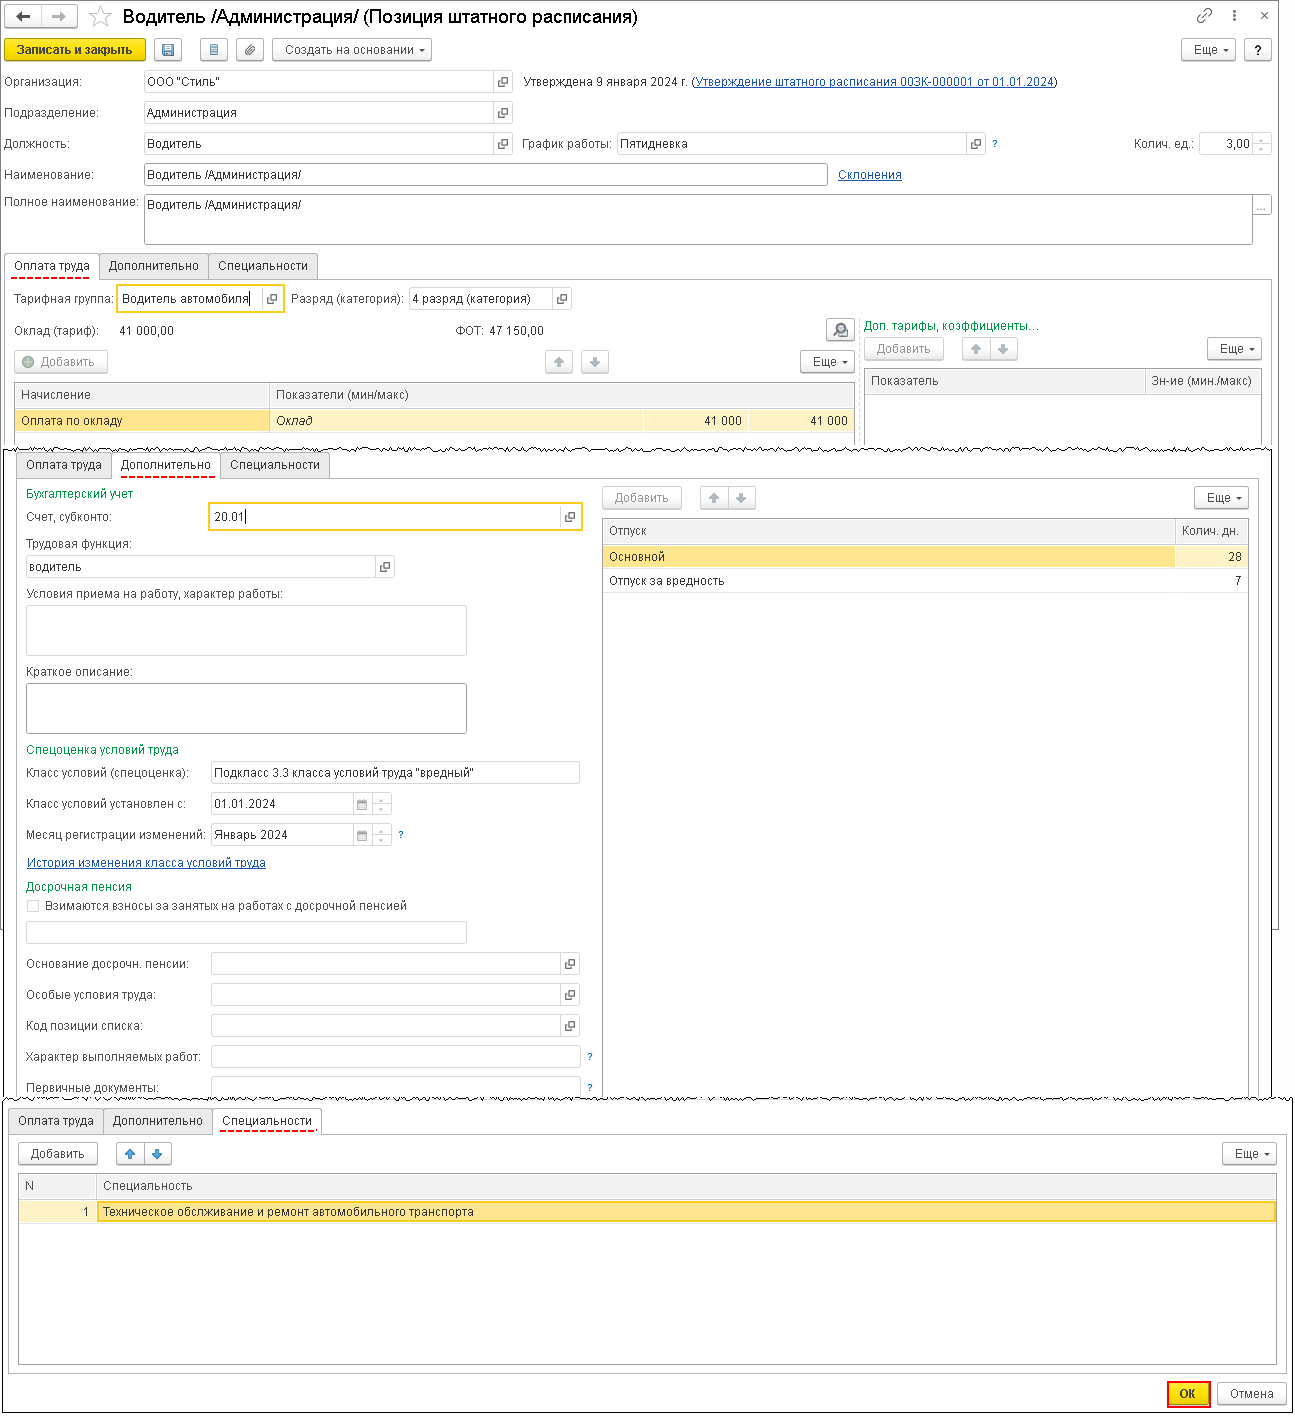Open the Создать на основании dropdown
This screenshot has height=1417, width=1295.
[x=352, y=50]
